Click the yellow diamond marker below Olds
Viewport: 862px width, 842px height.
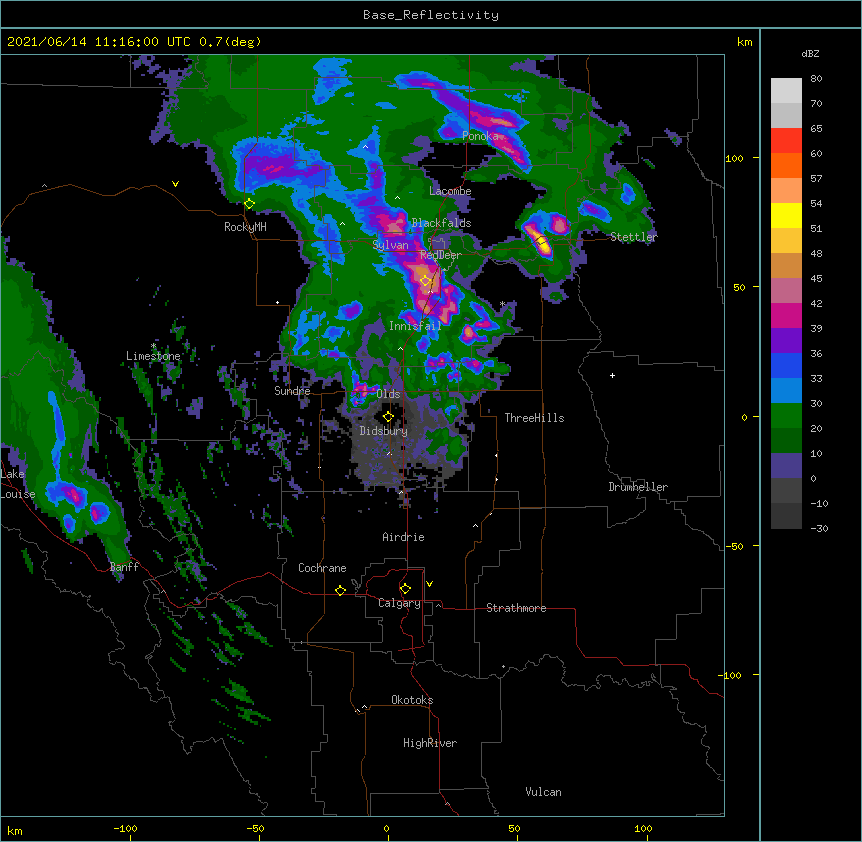(388, 417)
